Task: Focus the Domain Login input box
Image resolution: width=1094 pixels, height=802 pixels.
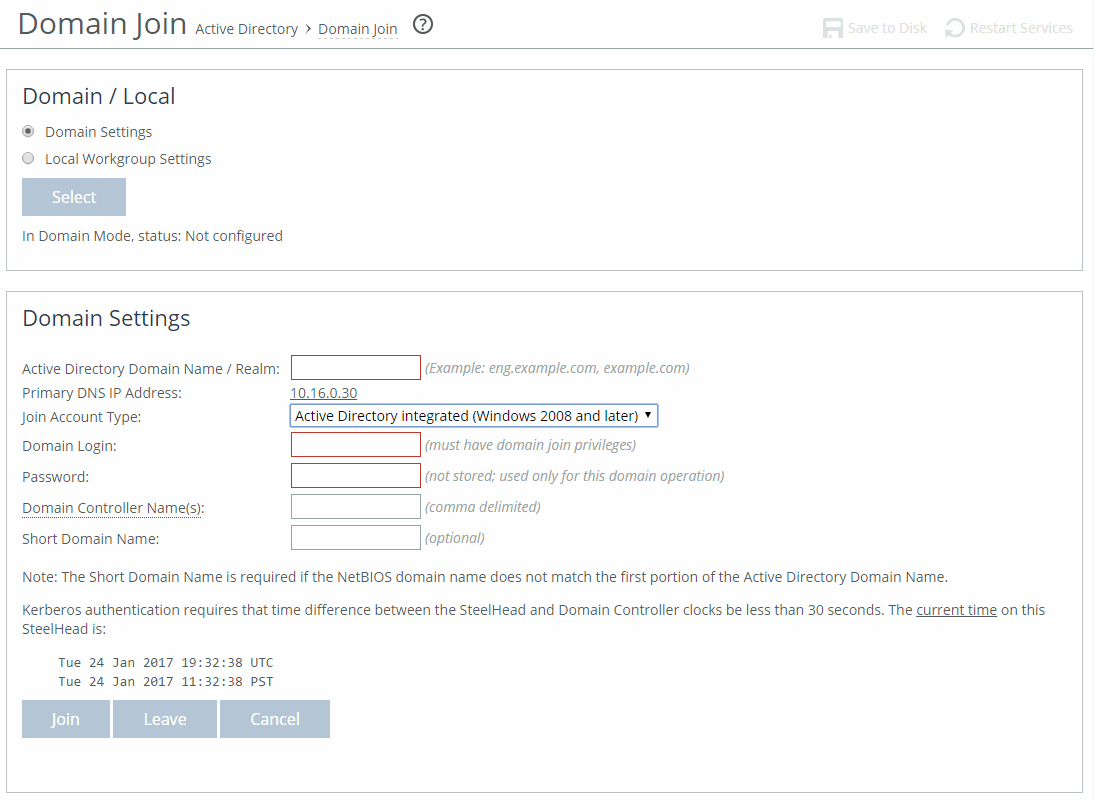Action: (x=355, y=444)
